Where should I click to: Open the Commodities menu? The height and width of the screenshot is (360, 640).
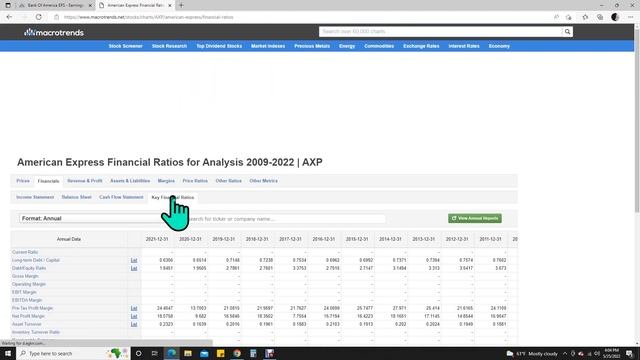(x=379, y=46)
